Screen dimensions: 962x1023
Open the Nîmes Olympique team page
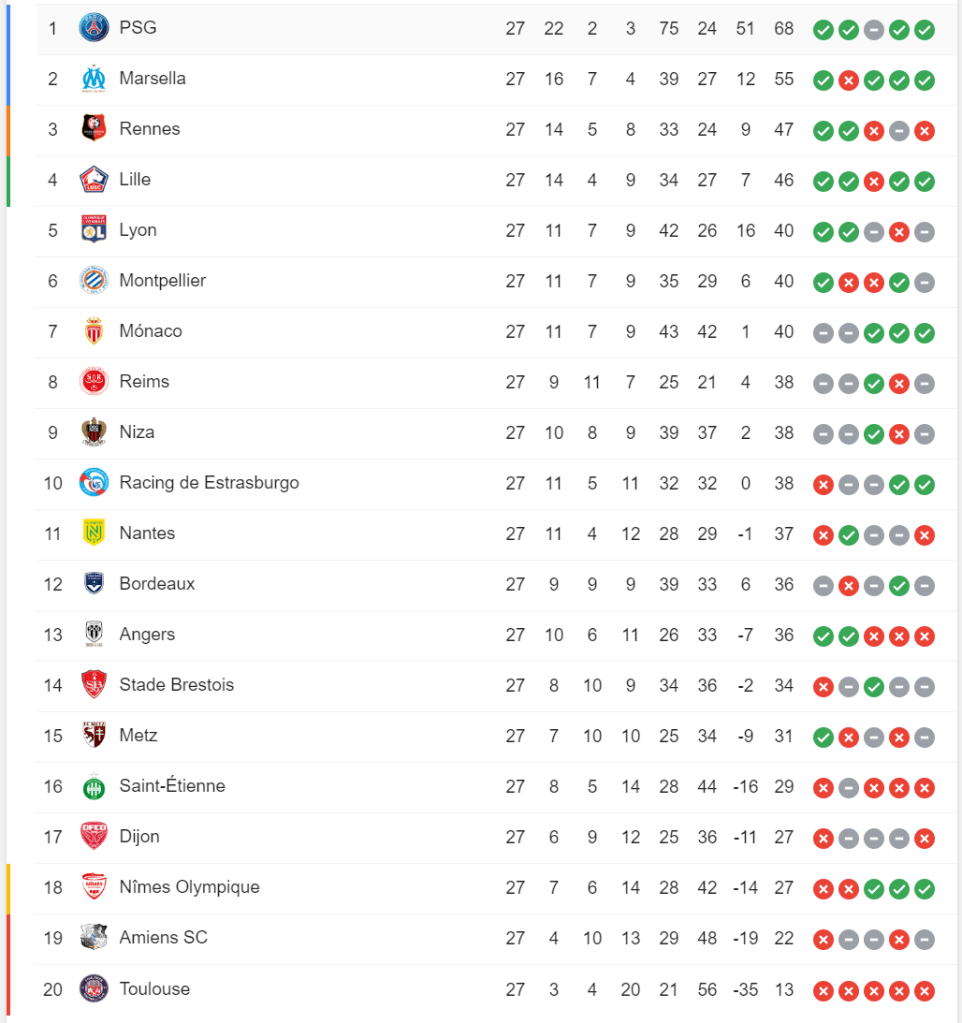[189, 887]
